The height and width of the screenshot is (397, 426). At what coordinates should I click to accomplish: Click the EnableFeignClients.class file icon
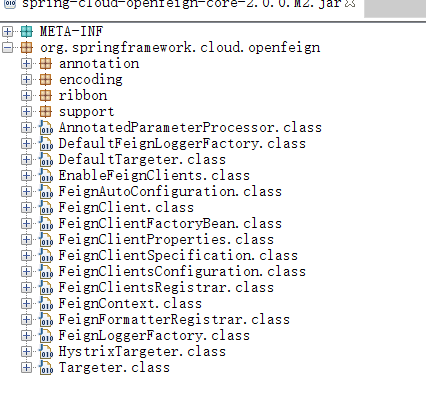(46, 176)
